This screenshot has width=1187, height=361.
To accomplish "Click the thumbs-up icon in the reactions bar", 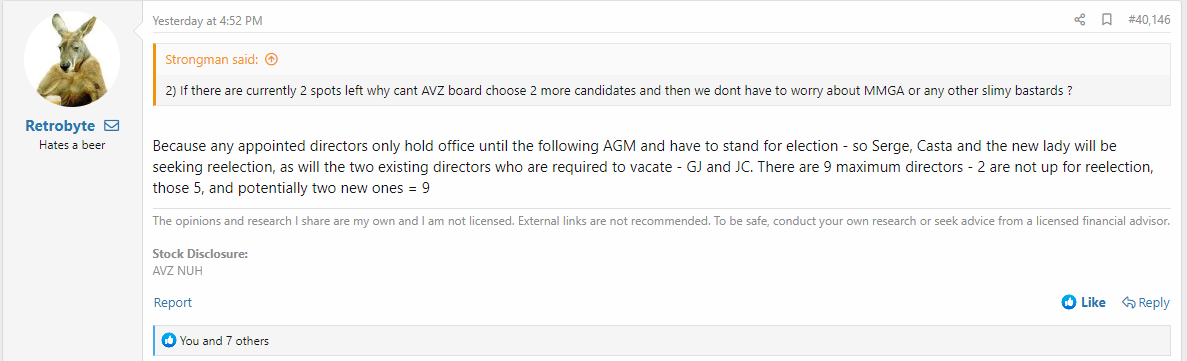I will (170, 341).
